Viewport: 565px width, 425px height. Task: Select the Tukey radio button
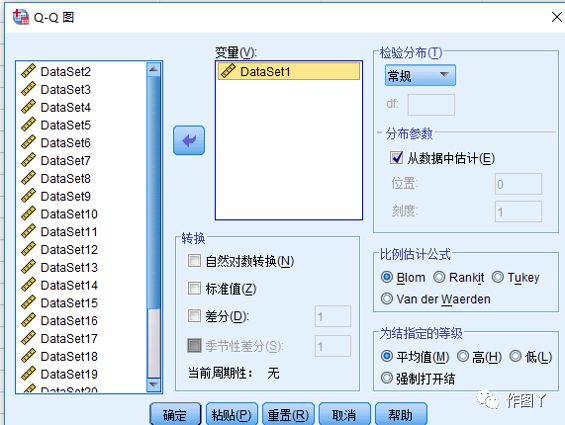498,277
